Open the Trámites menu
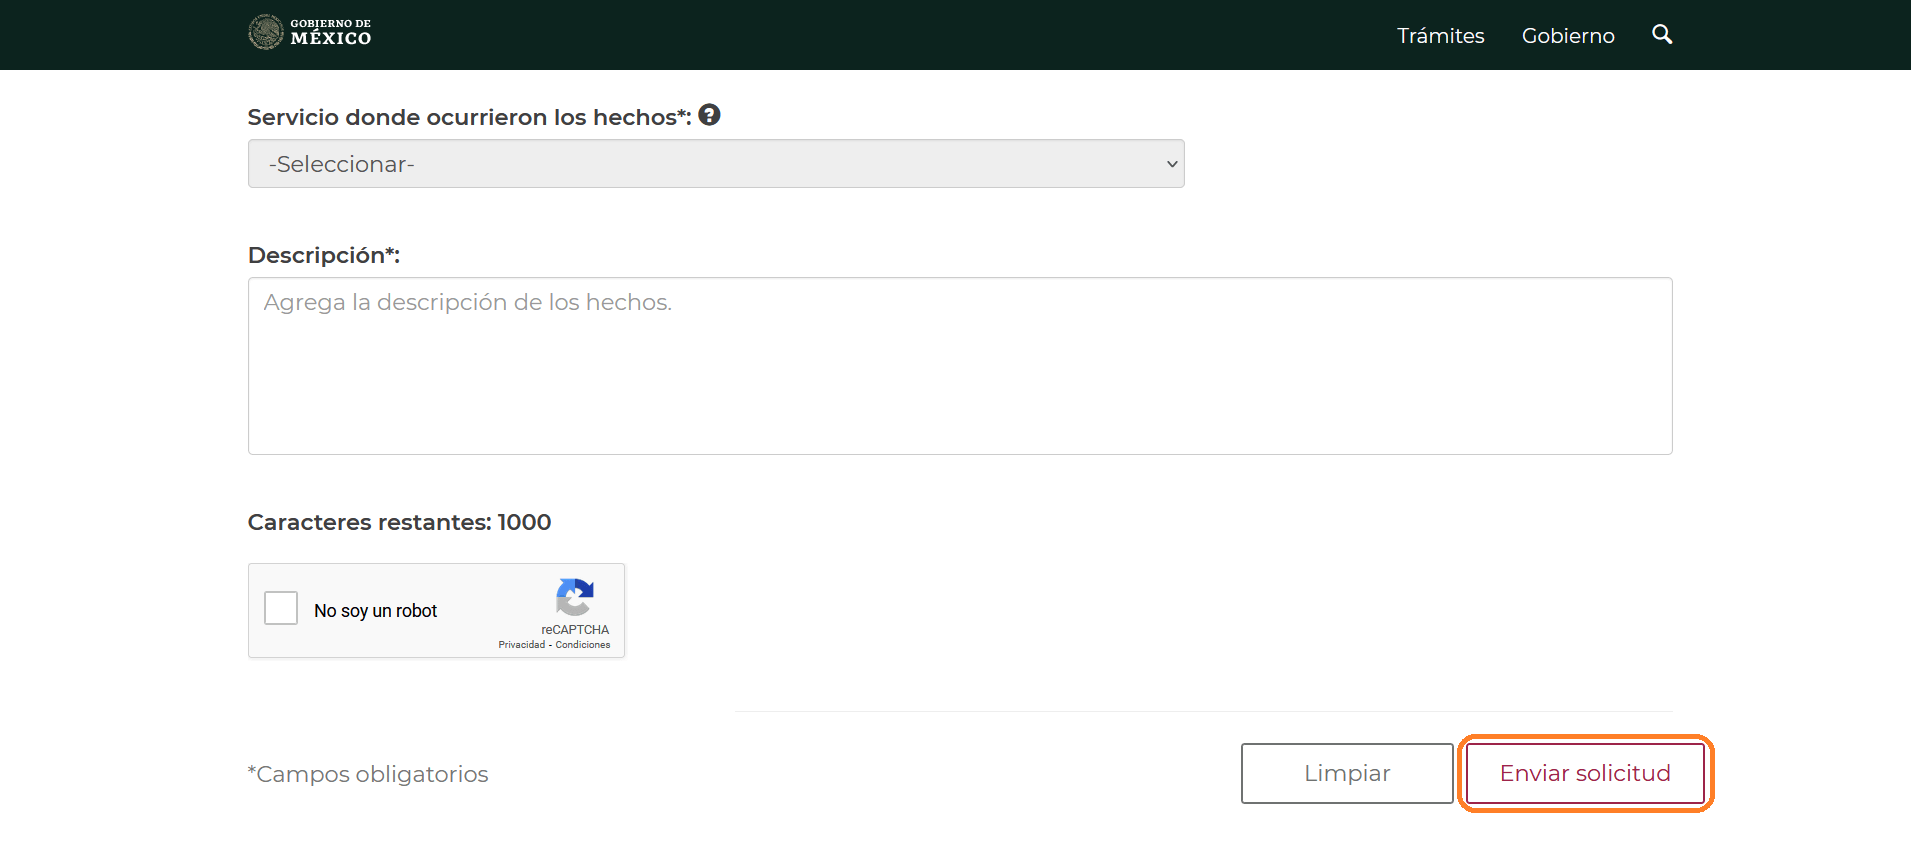The image size is (1911, 859). [1440, 36]
